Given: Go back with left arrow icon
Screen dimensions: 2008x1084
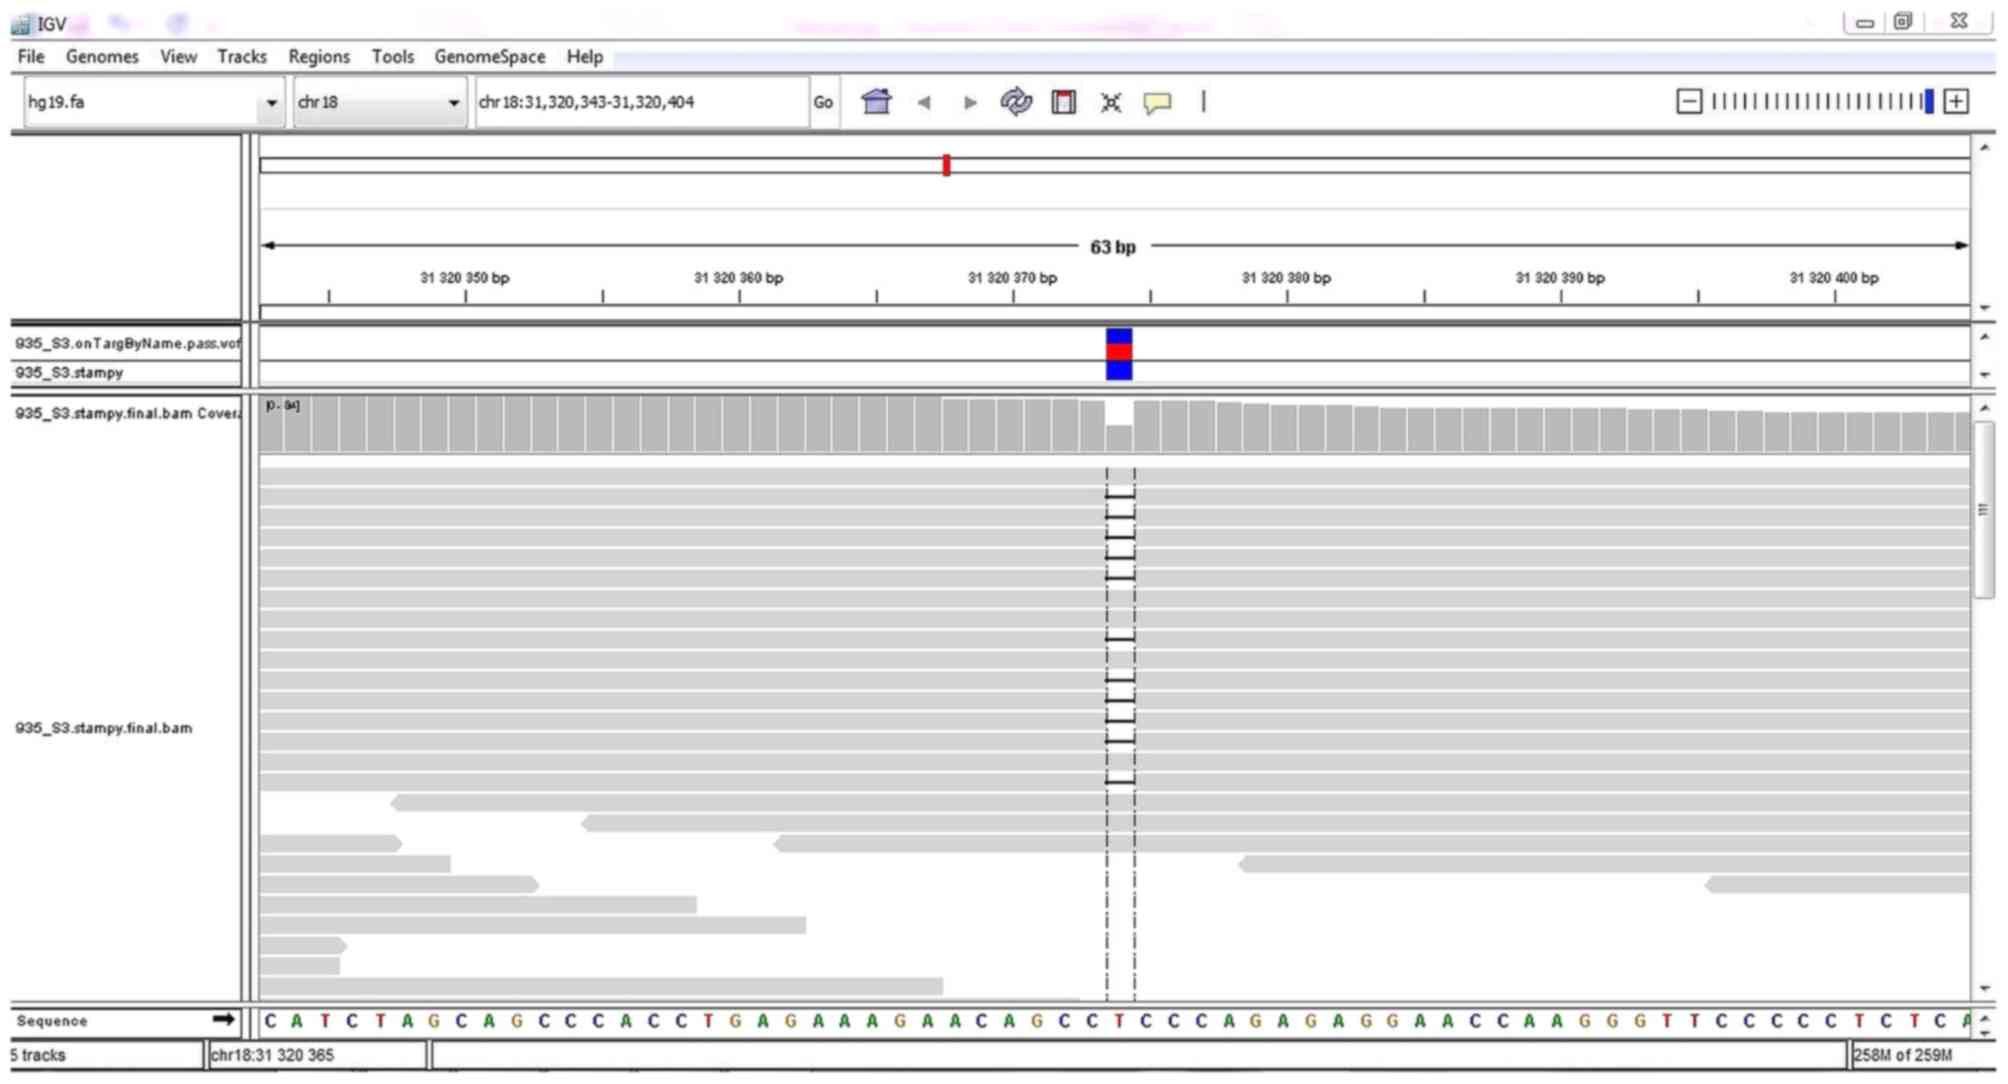Looking at the screenshot, I should click(x=924, y=102).
